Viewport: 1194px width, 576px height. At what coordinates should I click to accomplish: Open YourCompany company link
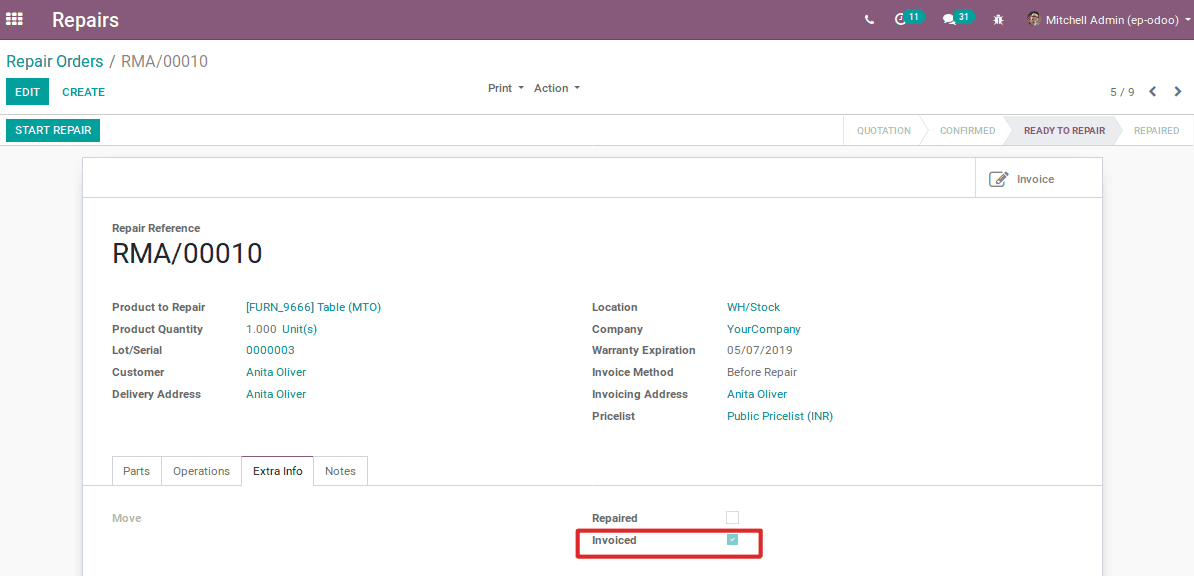[764, 329]
